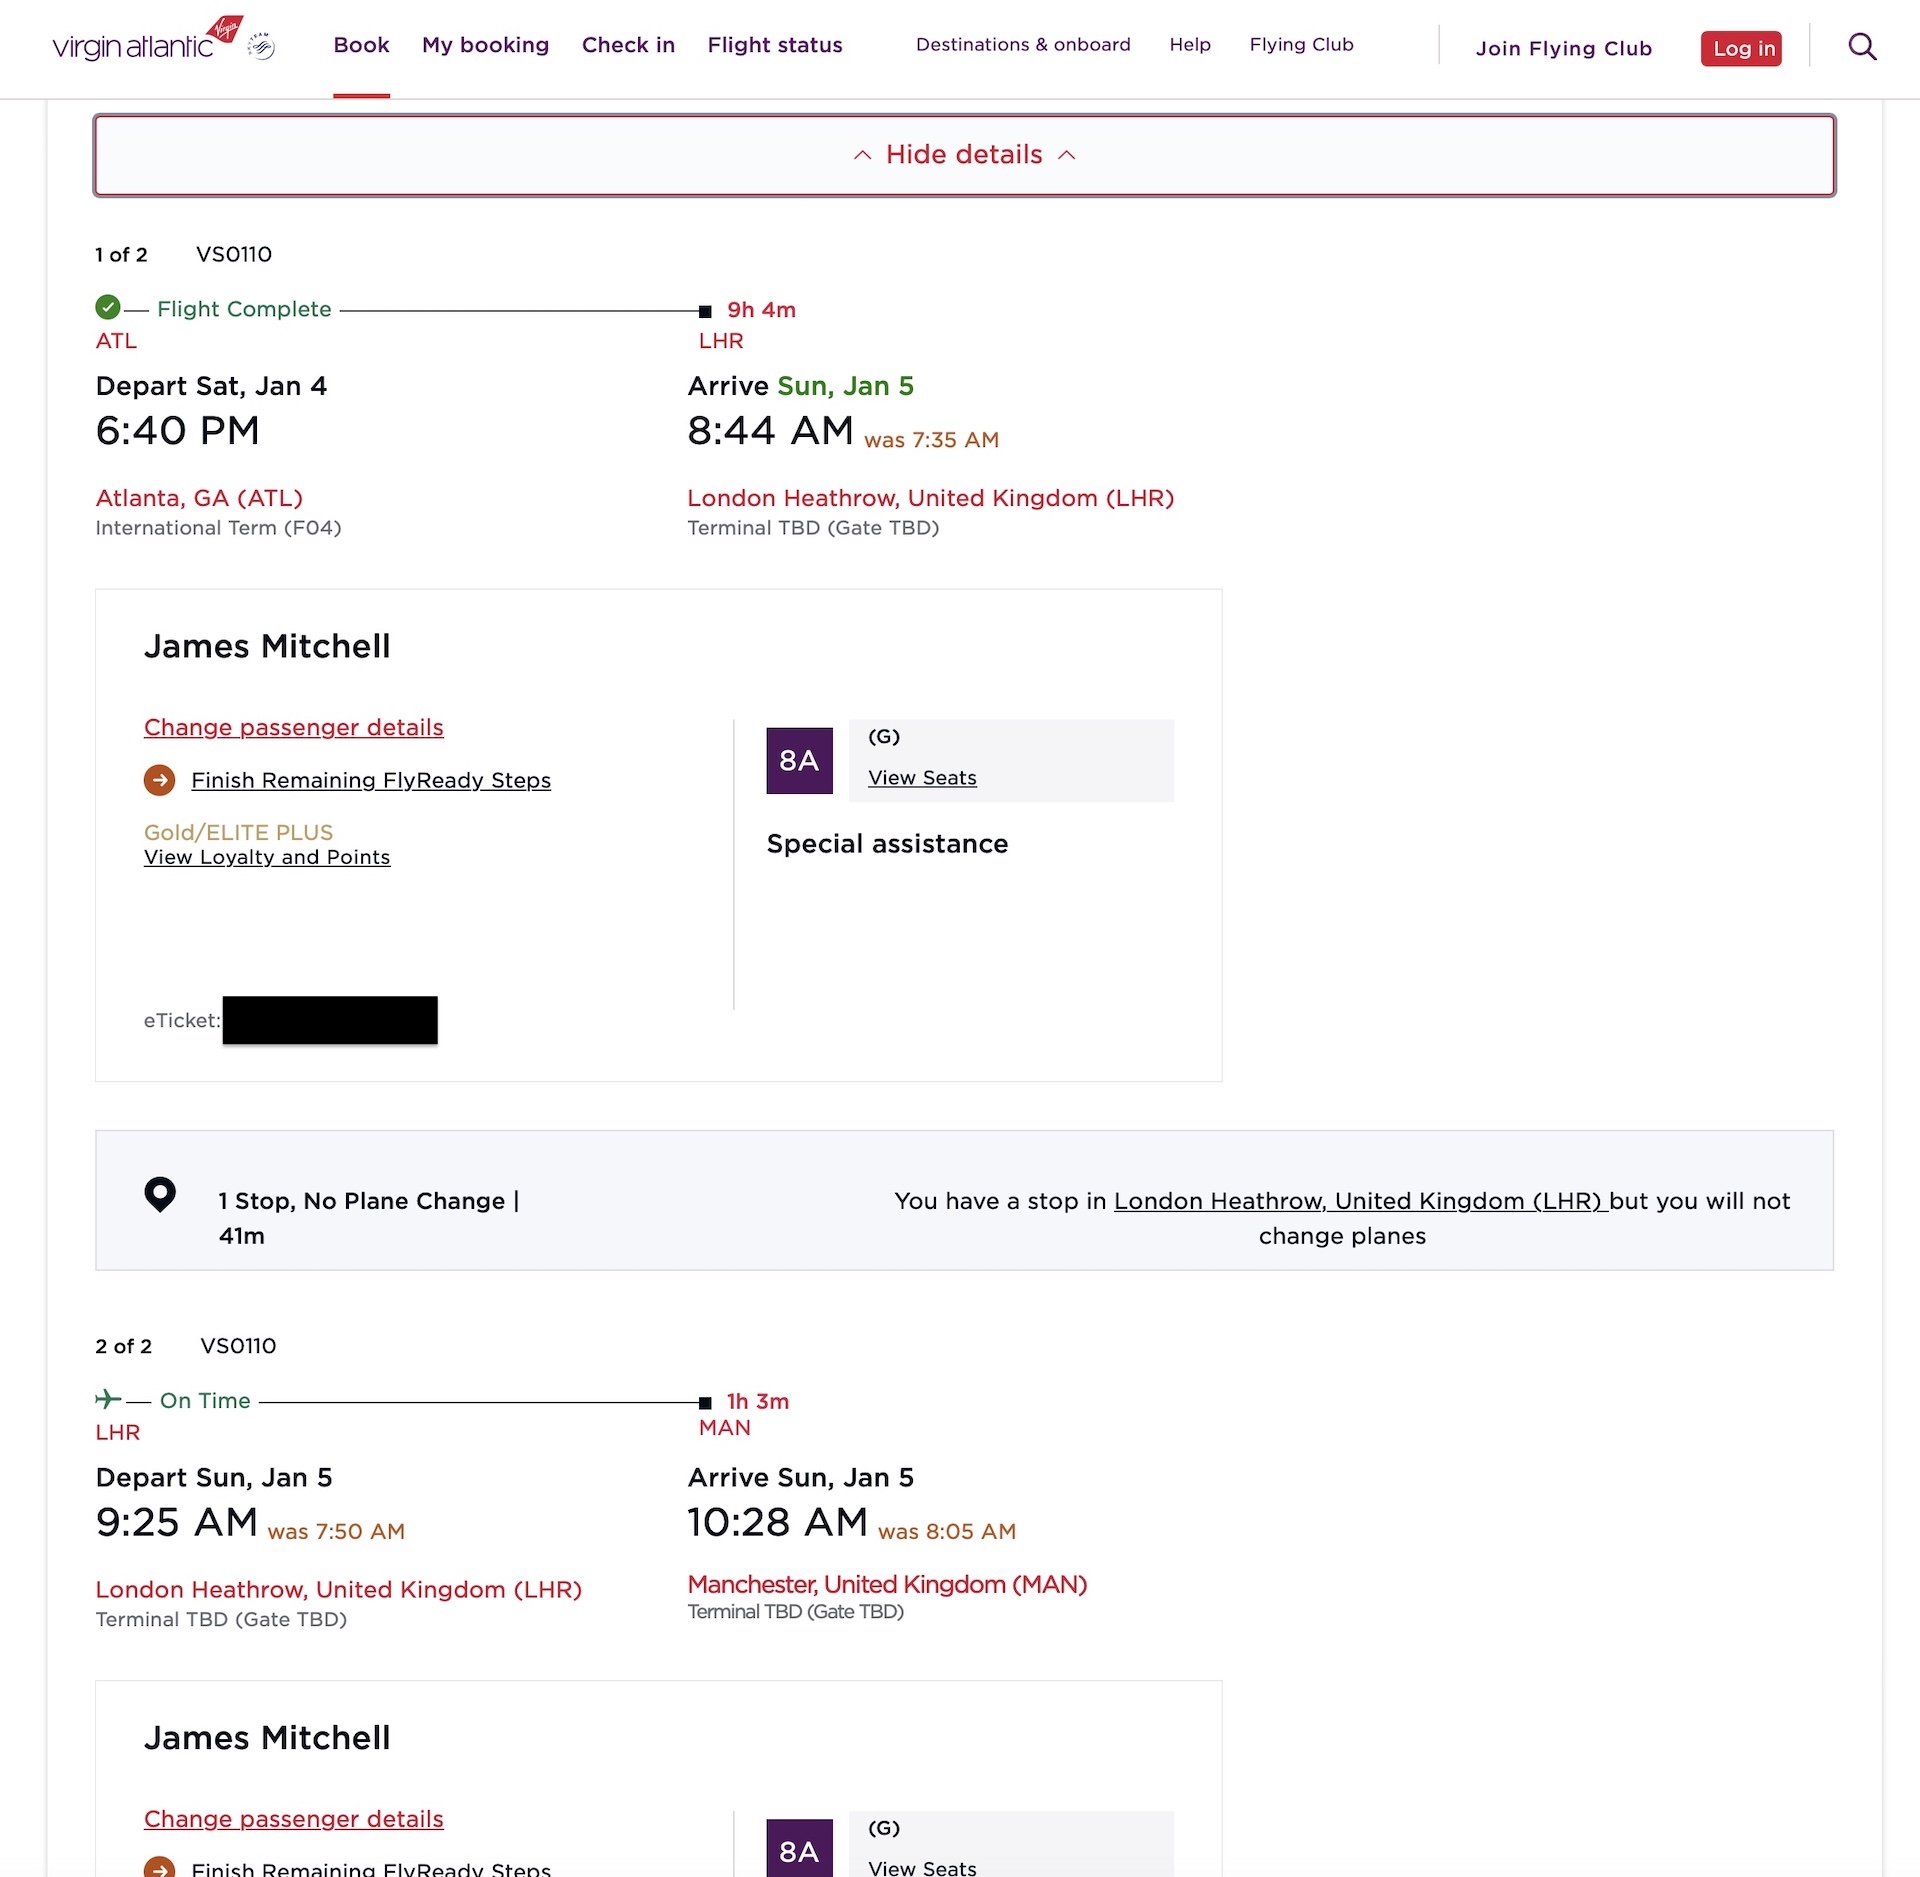
Task: Select the purple 8A seat badge
Action: click(x=799, y=761)
